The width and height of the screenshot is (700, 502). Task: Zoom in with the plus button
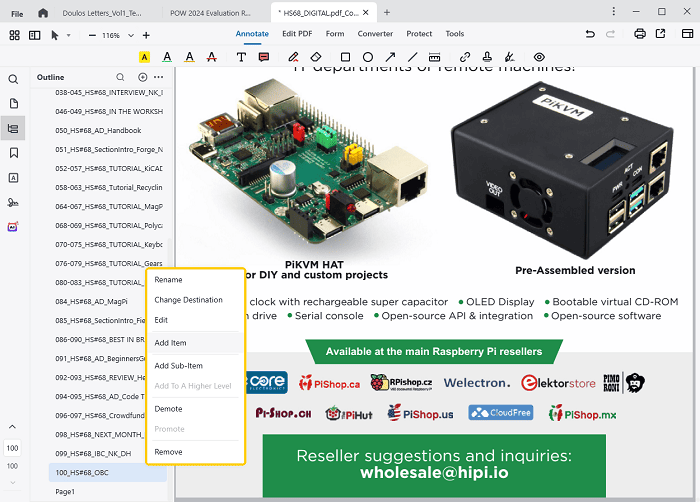pos(146,35)
